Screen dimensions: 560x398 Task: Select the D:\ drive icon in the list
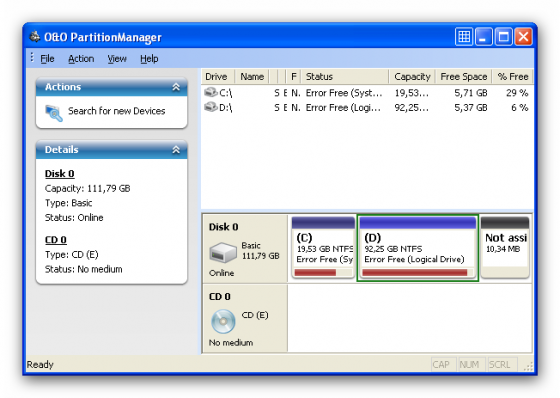211,107
